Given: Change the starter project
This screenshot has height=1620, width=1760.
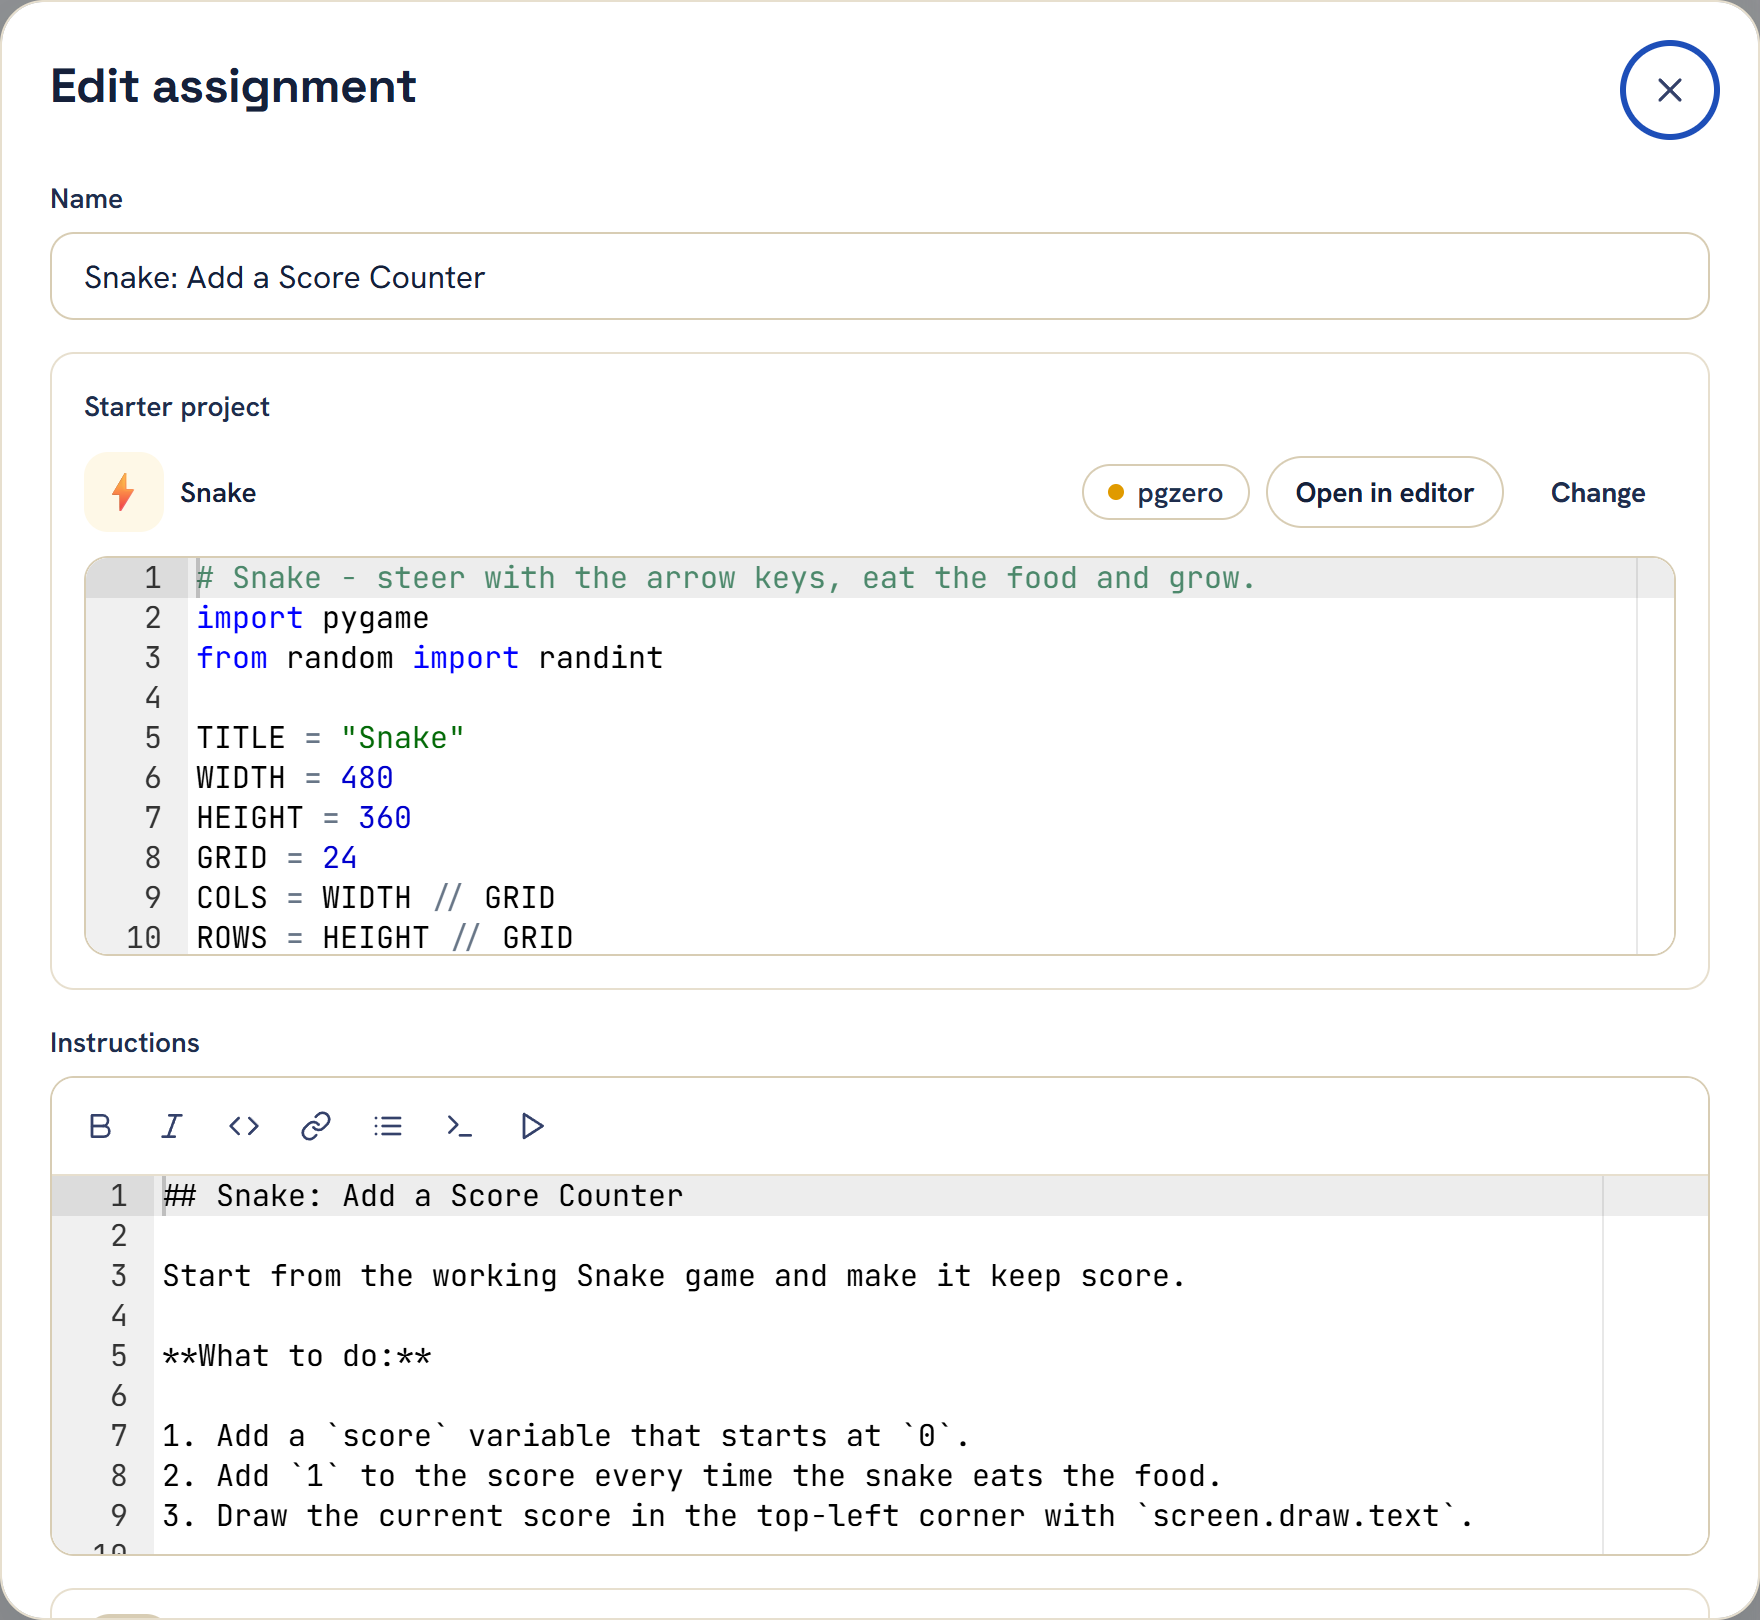Looking at the screenshot, I should (1597, 492).
